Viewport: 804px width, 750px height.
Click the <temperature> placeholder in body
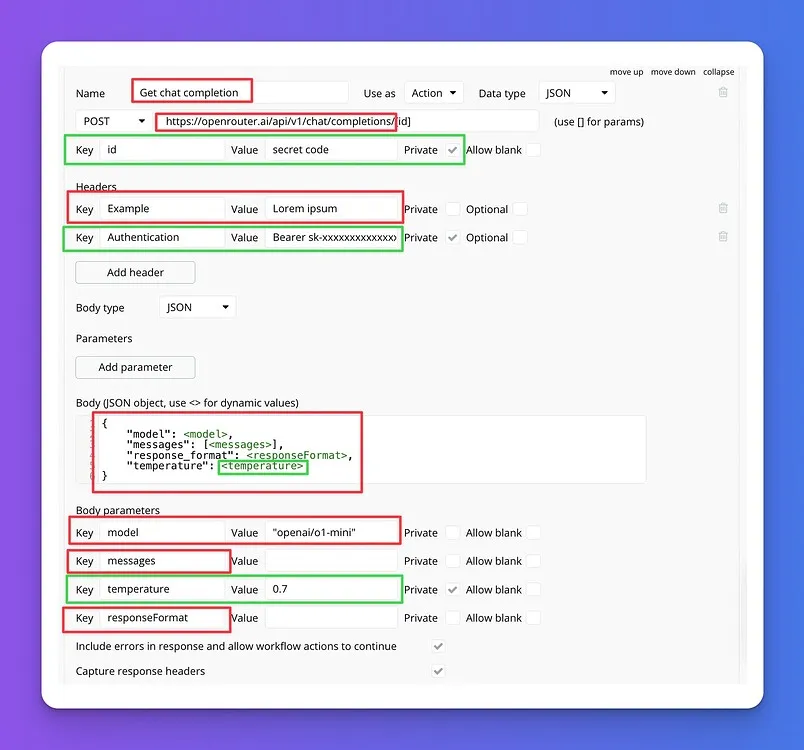click(262, 466)
